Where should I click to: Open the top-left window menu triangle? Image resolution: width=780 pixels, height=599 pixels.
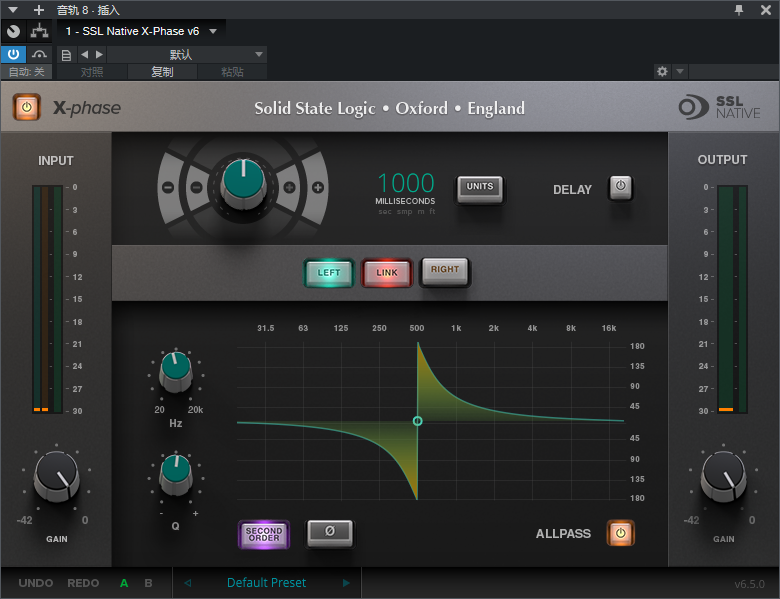13,9
